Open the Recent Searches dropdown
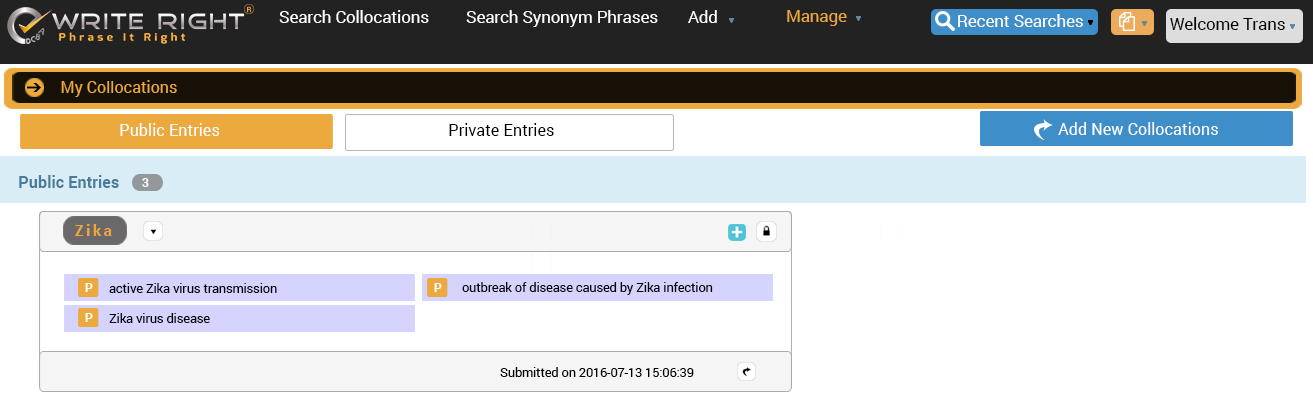 [x=1014, y=22]
